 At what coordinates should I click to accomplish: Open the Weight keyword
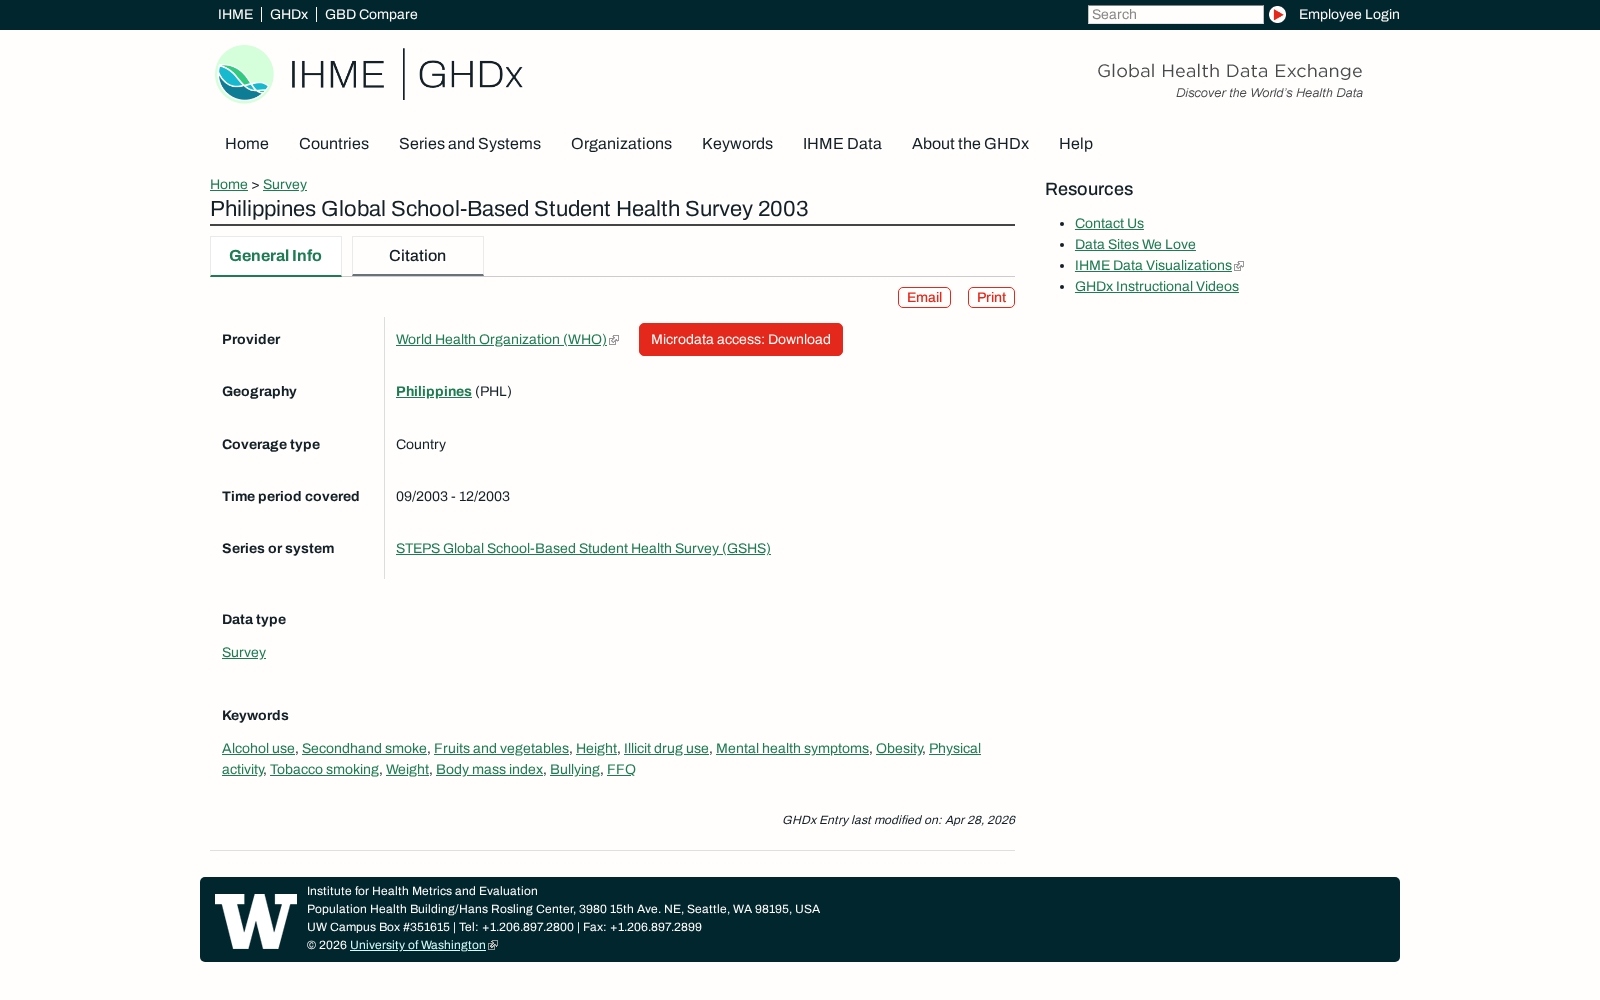click(x=407, y=770)
